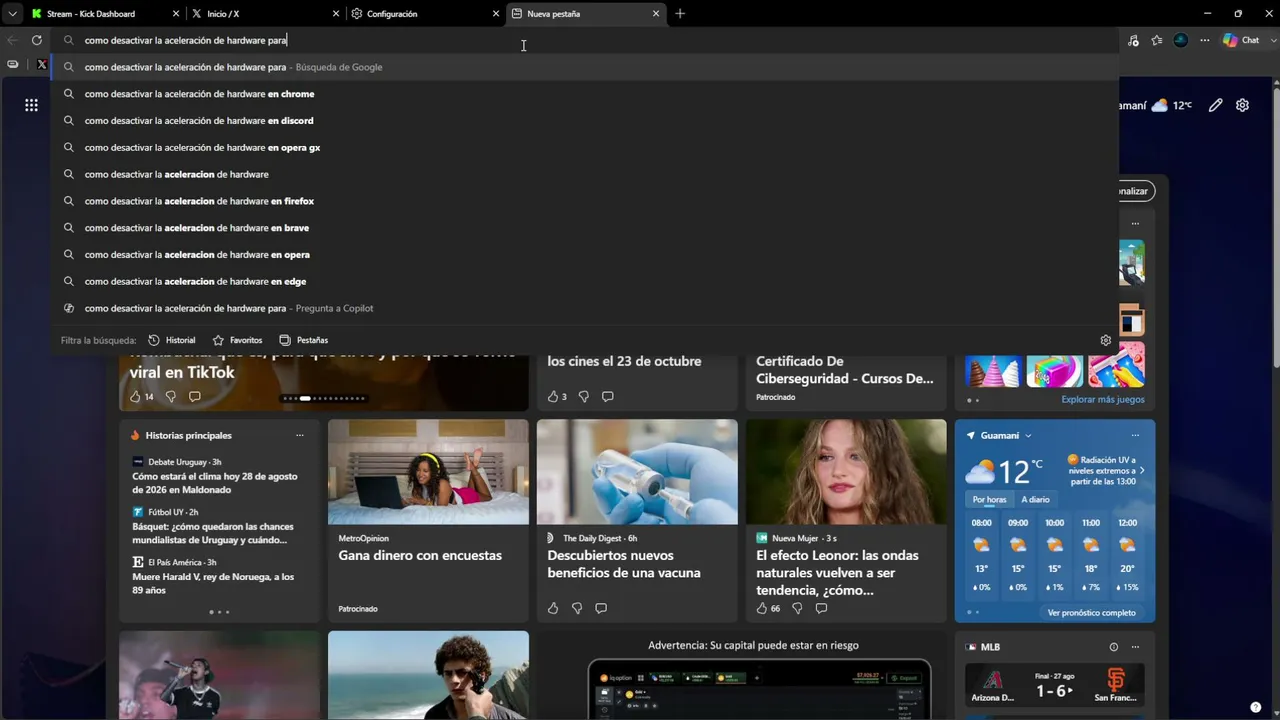Viewport: 1280px width, 720px height.
Task: Close the Inicio / X tab
Action: [336, 14]
